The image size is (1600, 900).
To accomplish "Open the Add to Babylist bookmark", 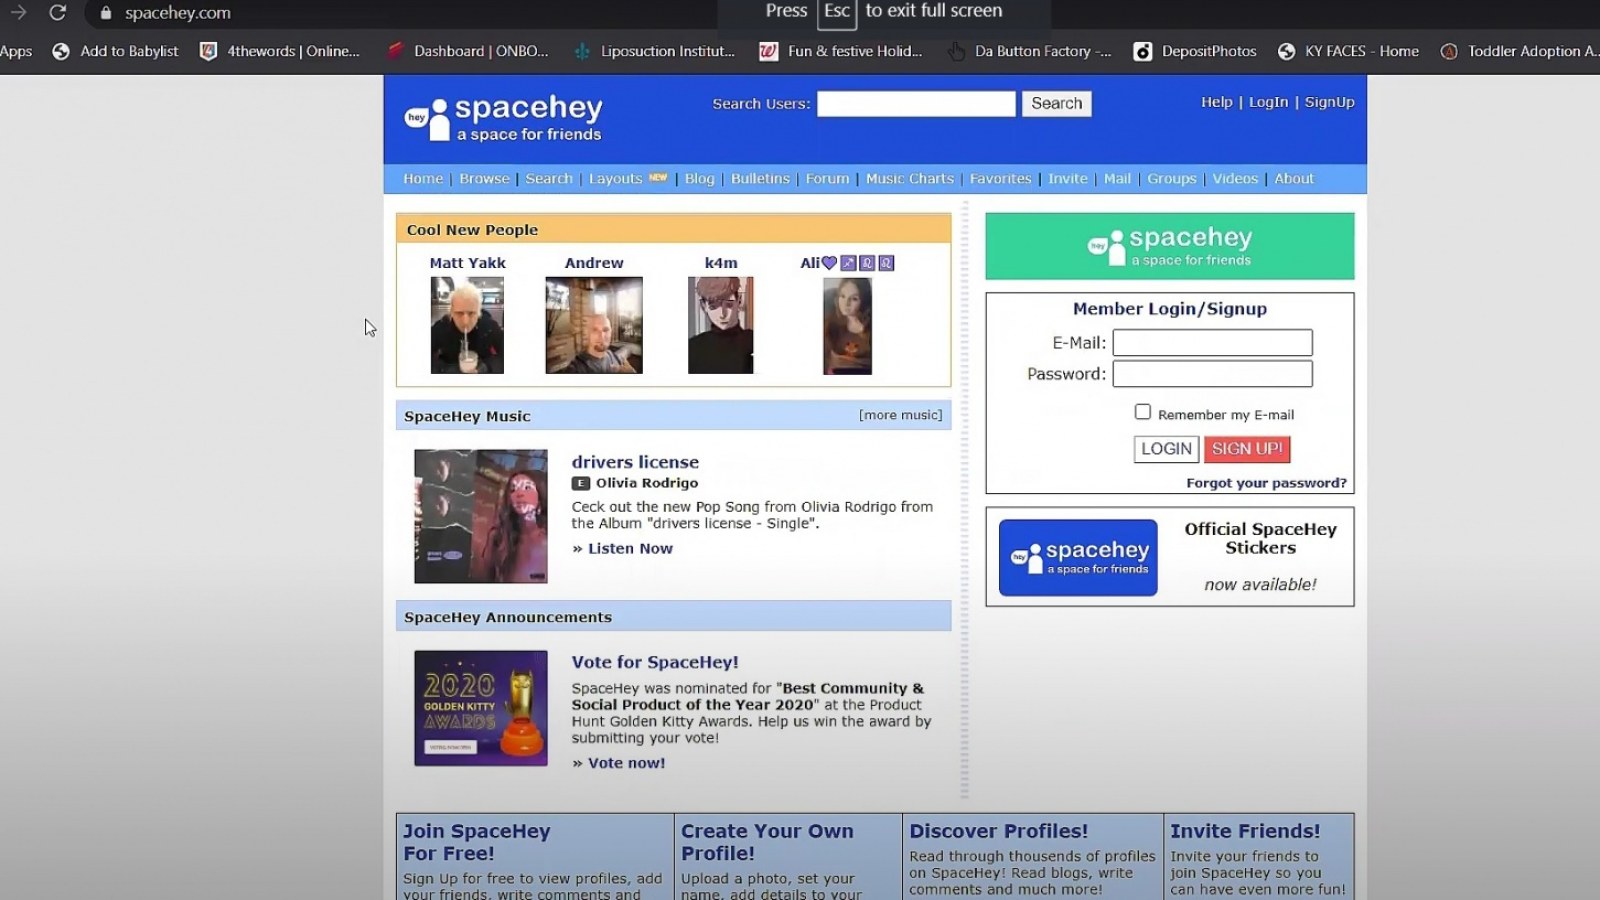I will 115,51.
